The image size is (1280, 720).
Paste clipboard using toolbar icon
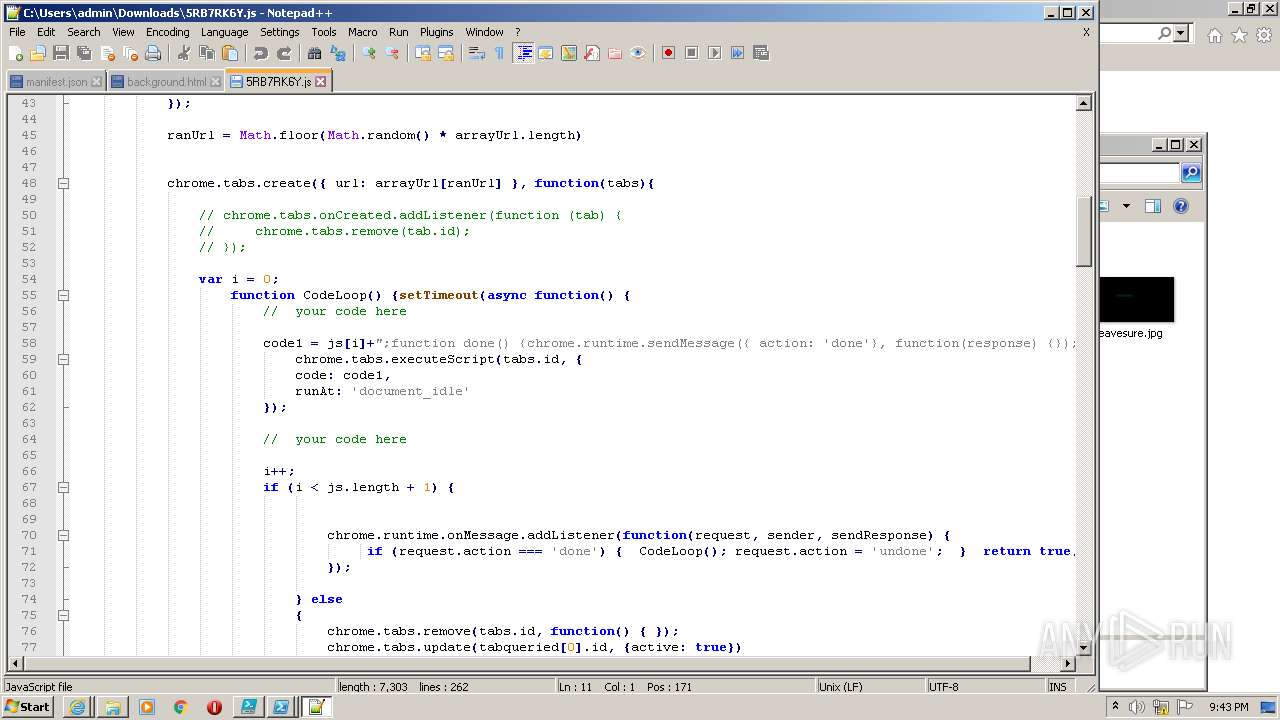point(230,53)
